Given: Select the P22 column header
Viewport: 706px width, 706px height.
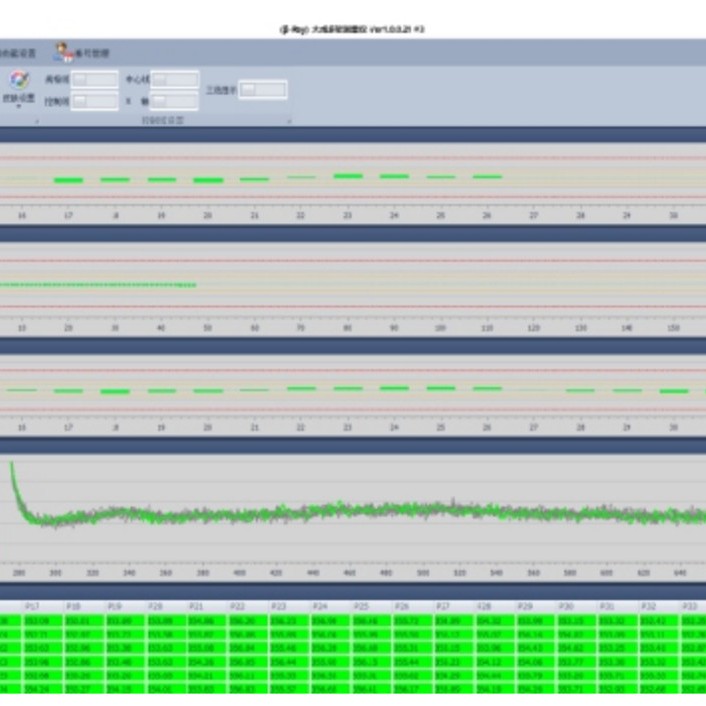Looking at the screenshot, I should pos(249,607).
